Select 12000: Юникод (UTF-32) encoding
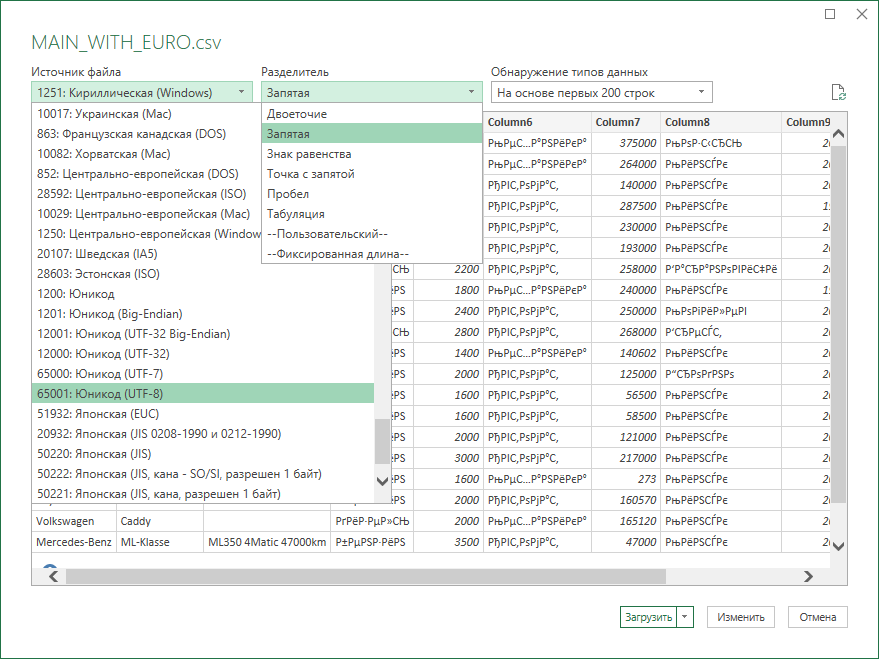The image size is (879, 659). pyautogui.click(x=203, y=354)
